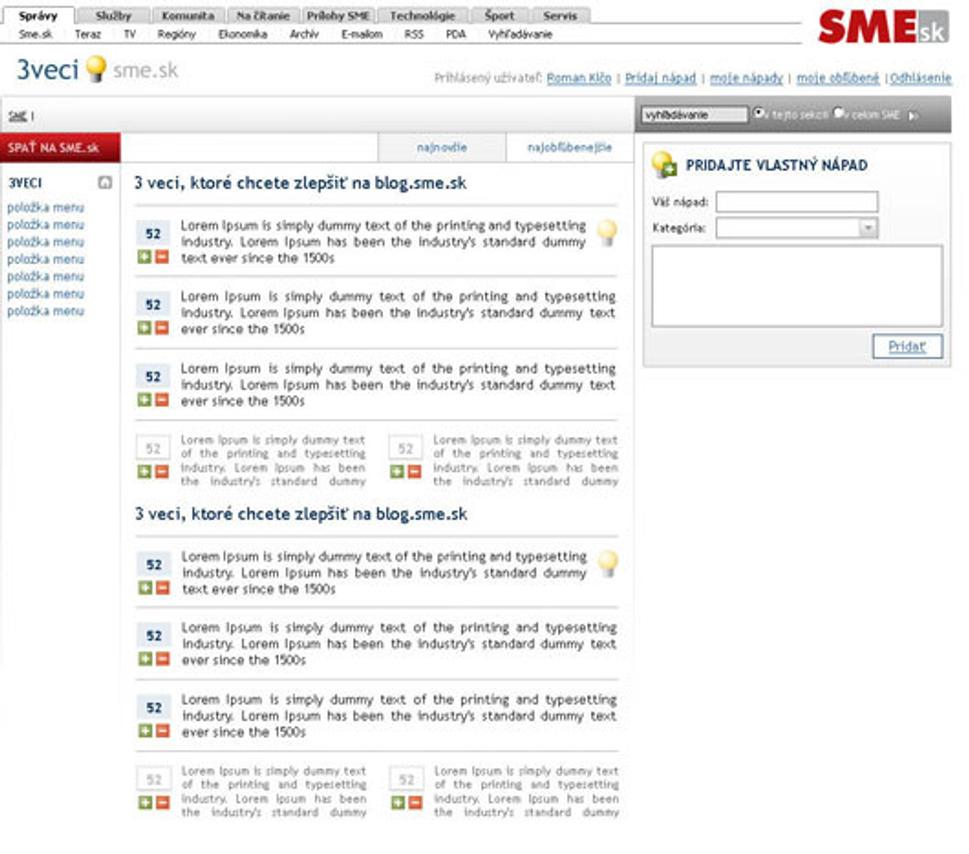Click the add-idea lightbulb icon beside Pridajte vlastný nápad

(664, 165)
